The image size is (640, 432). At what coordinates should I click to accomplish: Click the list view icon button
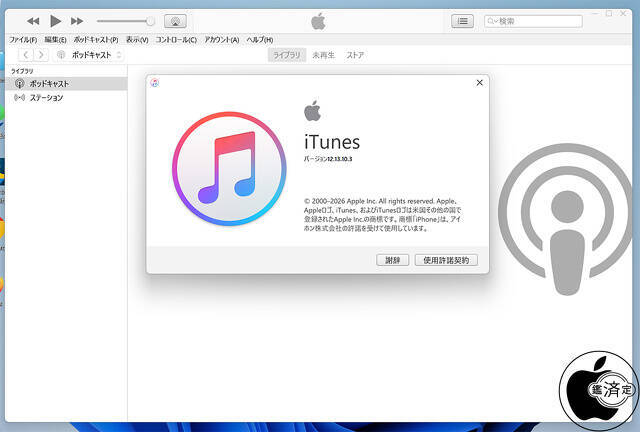(462, 21)
